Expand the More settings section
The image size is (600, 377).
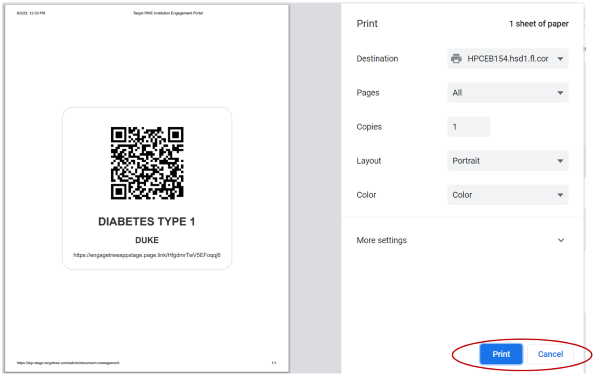(460, 240)
